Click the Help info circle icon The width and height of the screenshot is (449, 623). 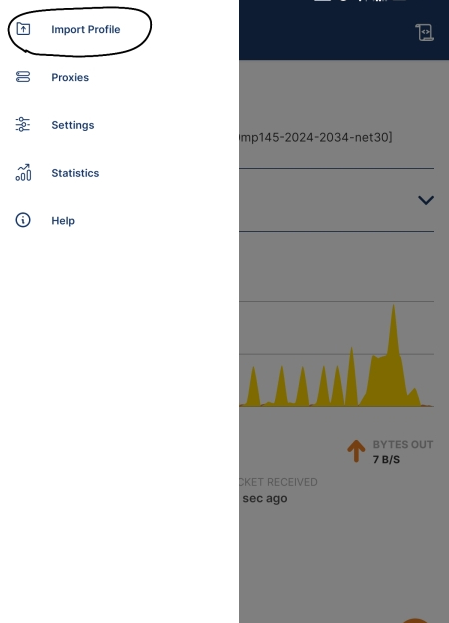pyautogui.click(x=23, y=220)
